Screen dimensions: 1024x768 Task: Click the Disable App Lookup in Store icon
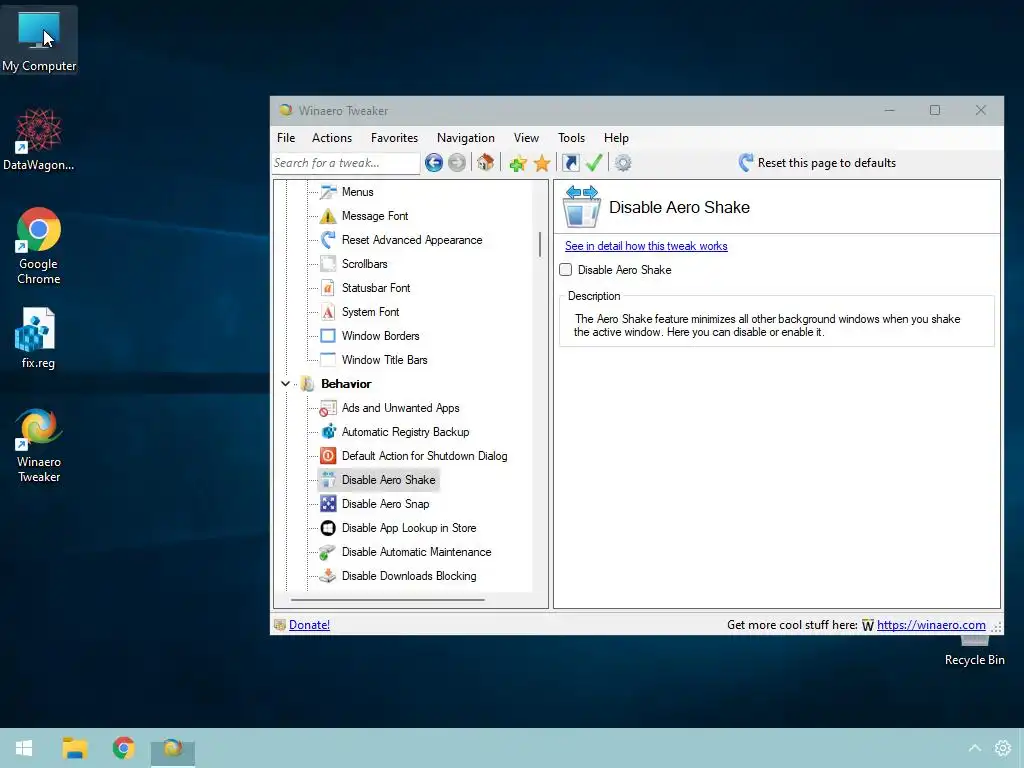coord(328,528)
